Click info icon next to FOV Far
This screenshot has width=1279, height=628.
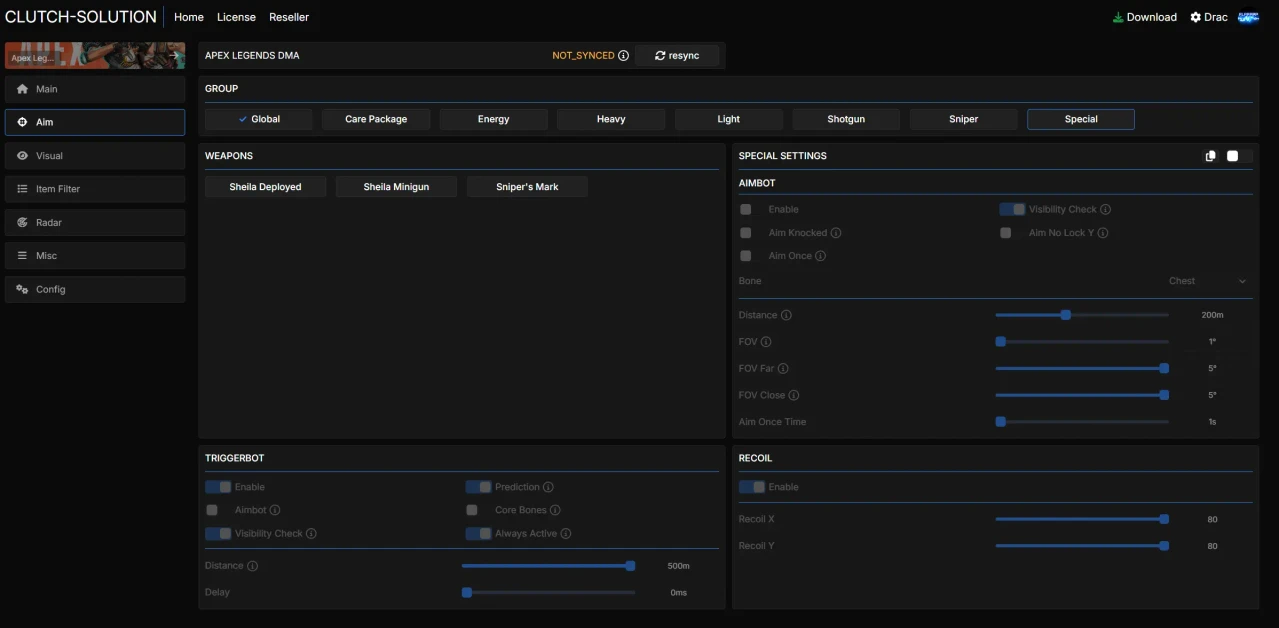[x=783, y=369]
